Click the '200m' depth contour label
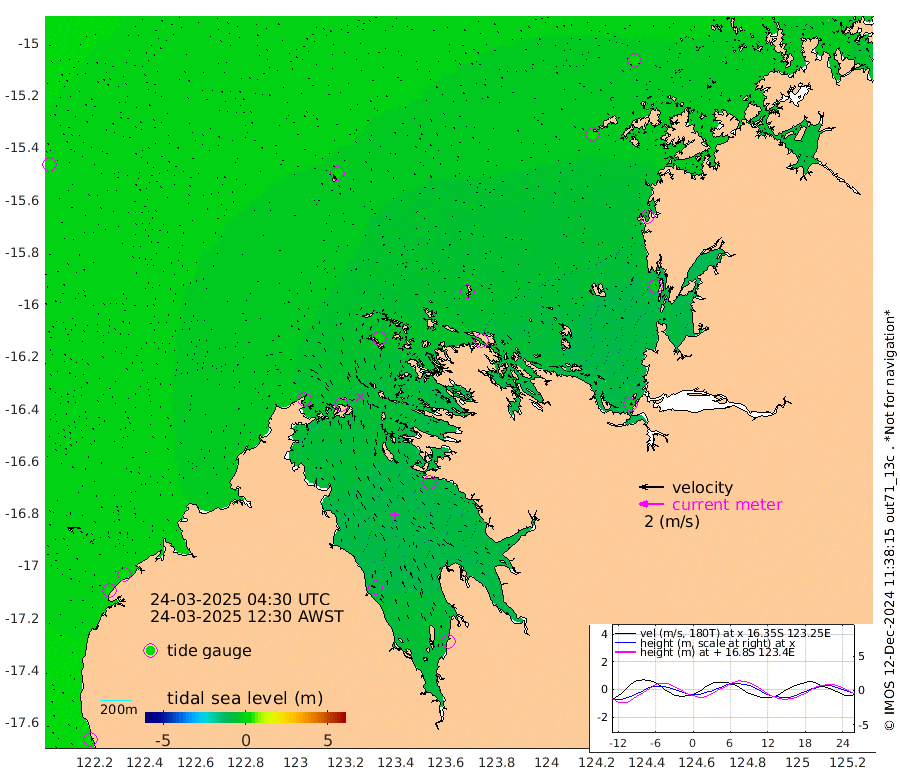Image resolution: width=900 pixels, height=780 pixels. [119, 710]
